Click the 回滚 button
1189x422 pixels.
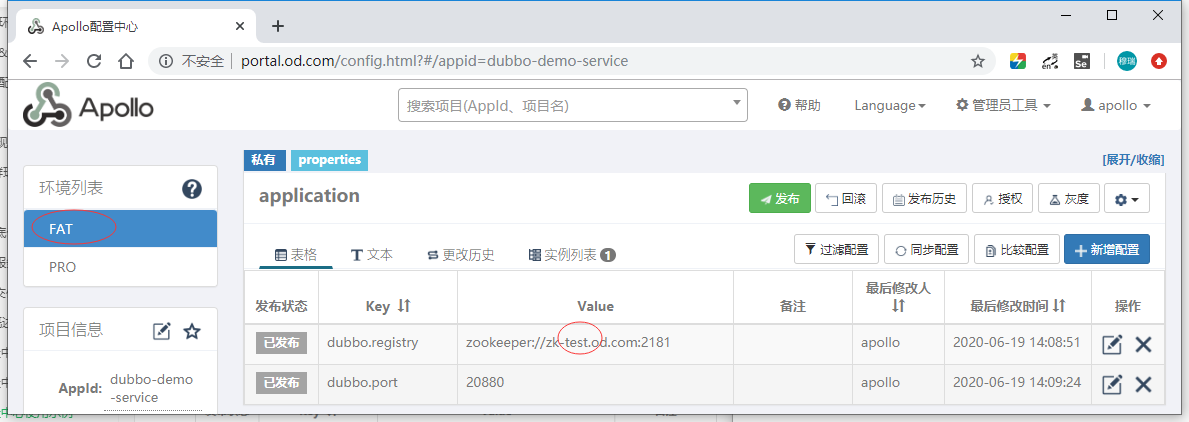(x=846, y=198)
